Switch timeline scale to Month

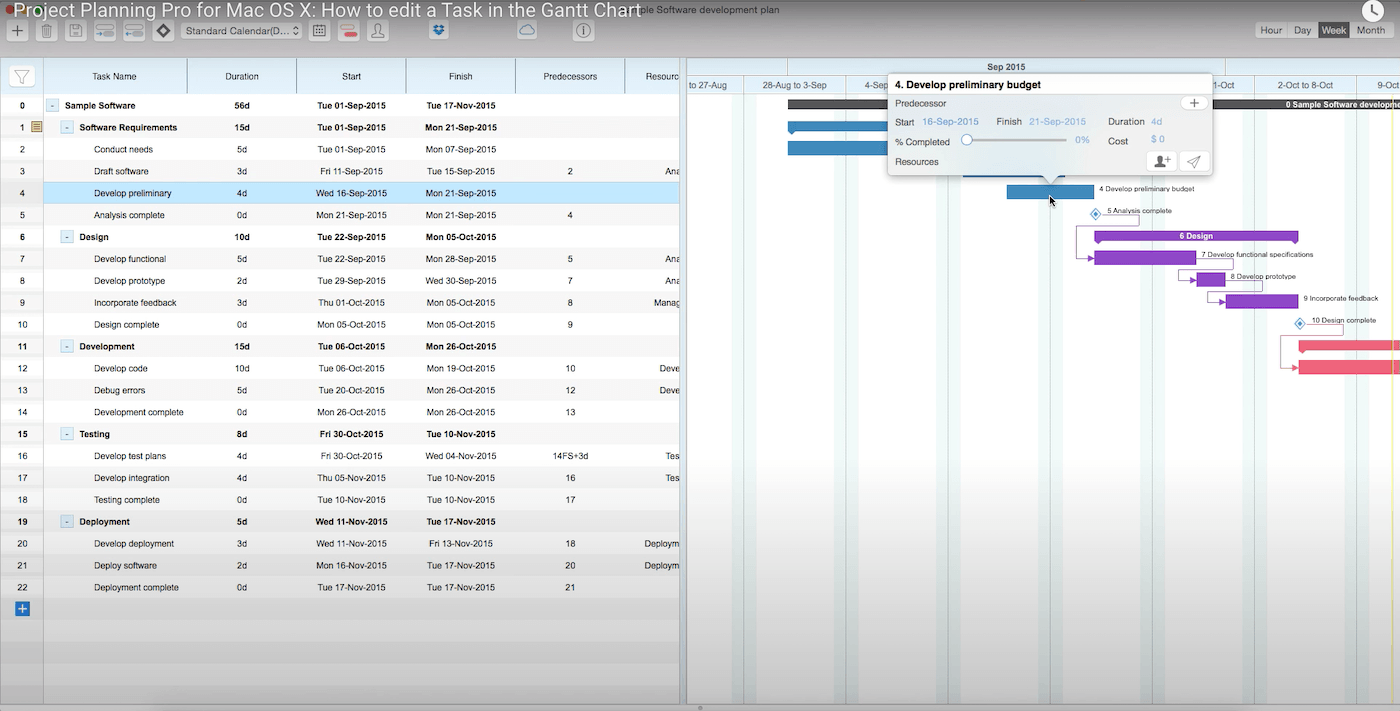1370,30
